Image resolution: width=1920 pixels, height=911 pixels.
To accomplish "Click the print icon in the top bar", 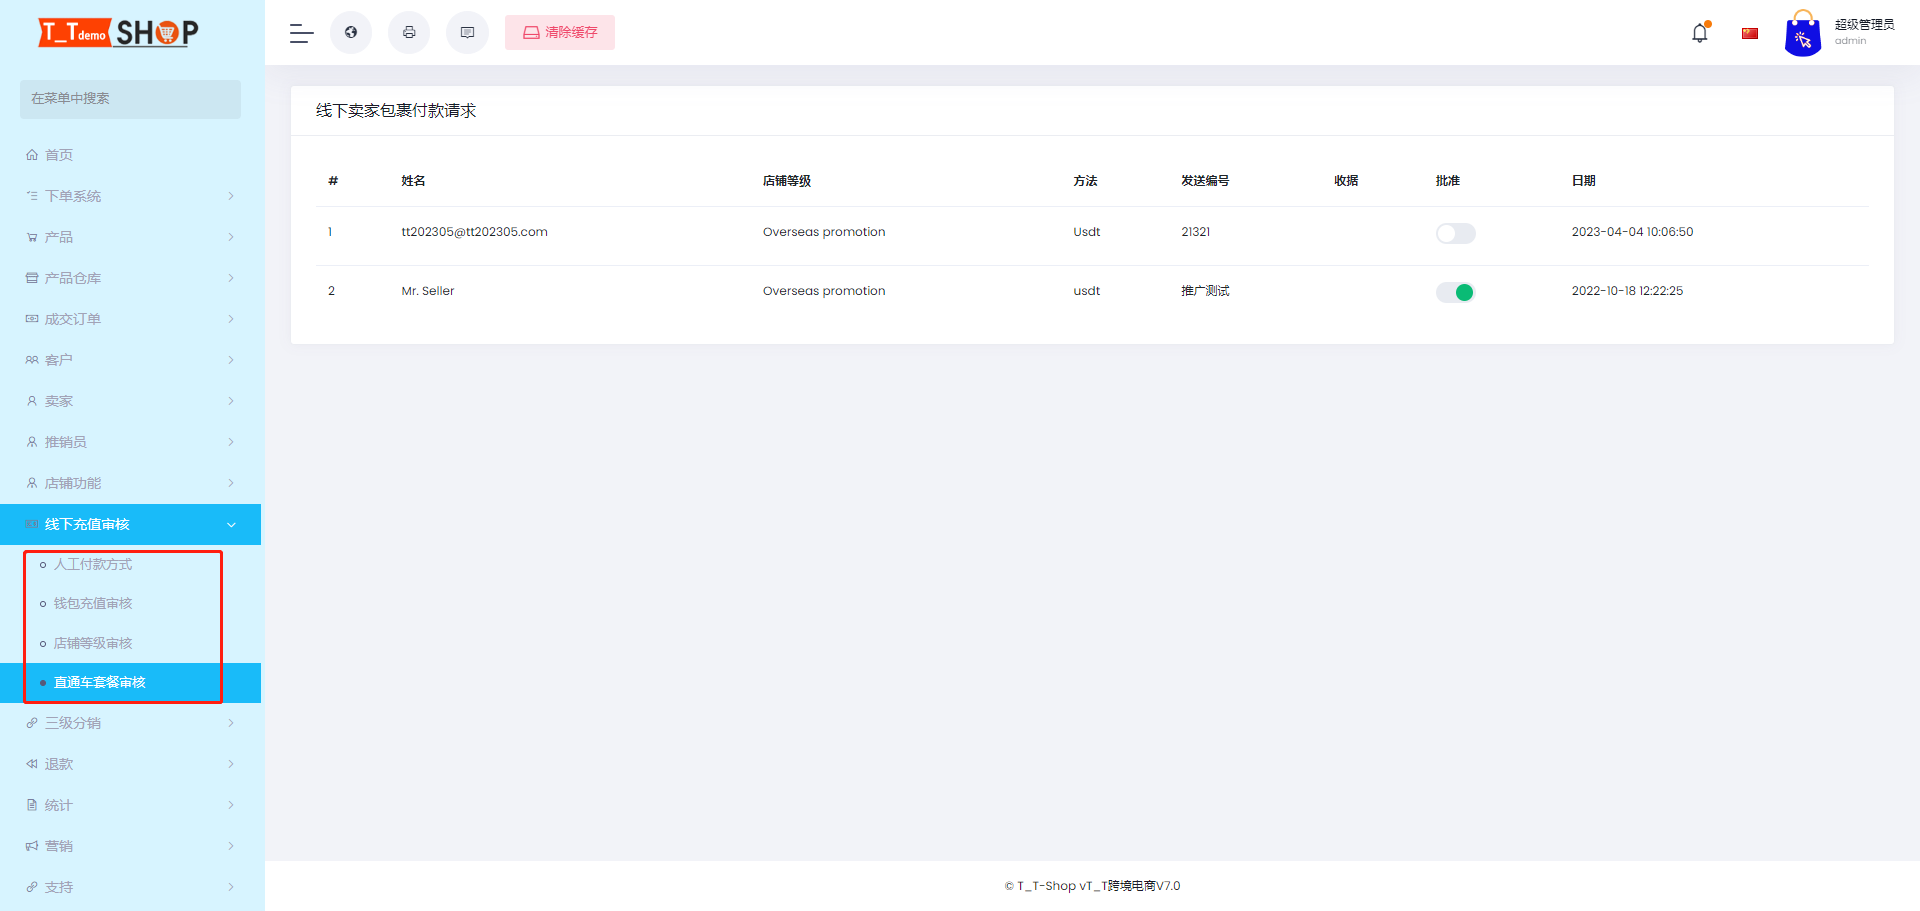I will 409,32.
